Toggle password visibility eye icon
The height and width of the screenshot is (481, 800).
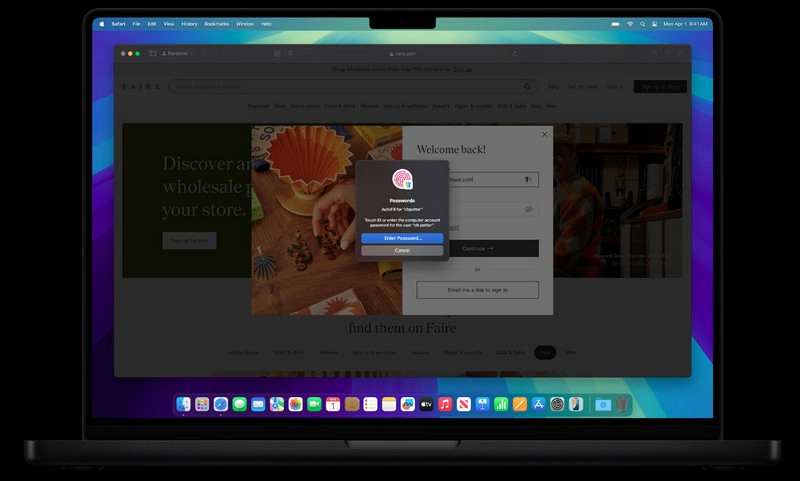tap(529, 210)
